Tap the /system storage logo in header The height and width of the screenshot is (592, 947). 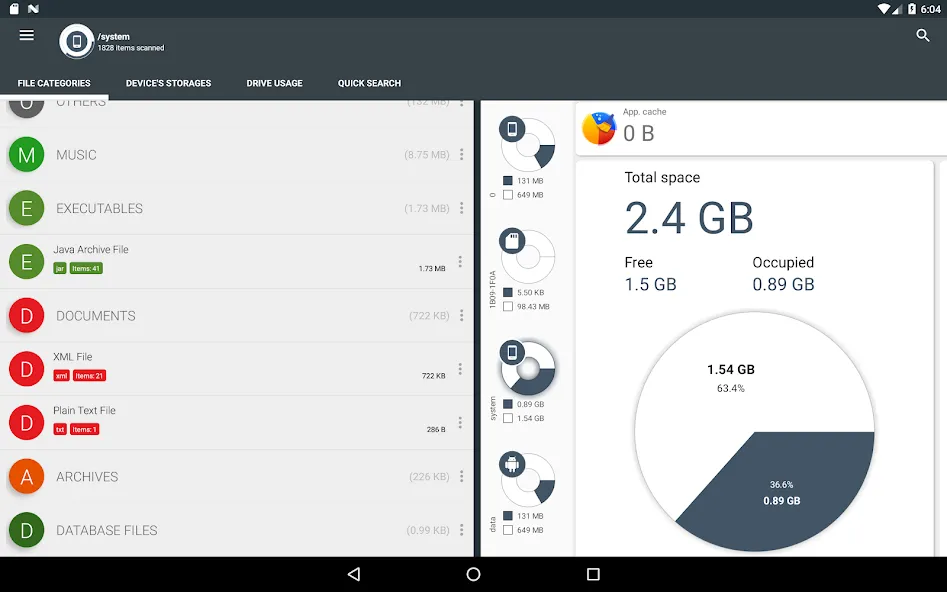click(77, 41)
